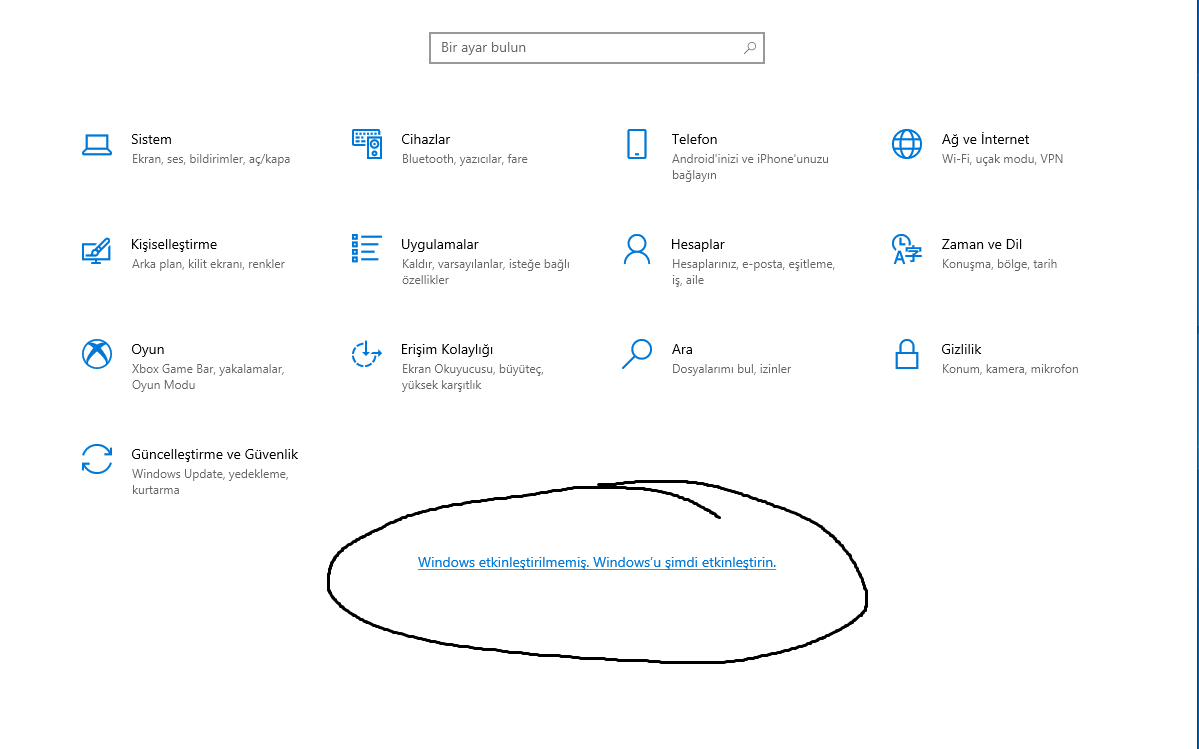1199x749 pixels.
Task: Click the search magnifier in the settings box
Action: (750, 48)
